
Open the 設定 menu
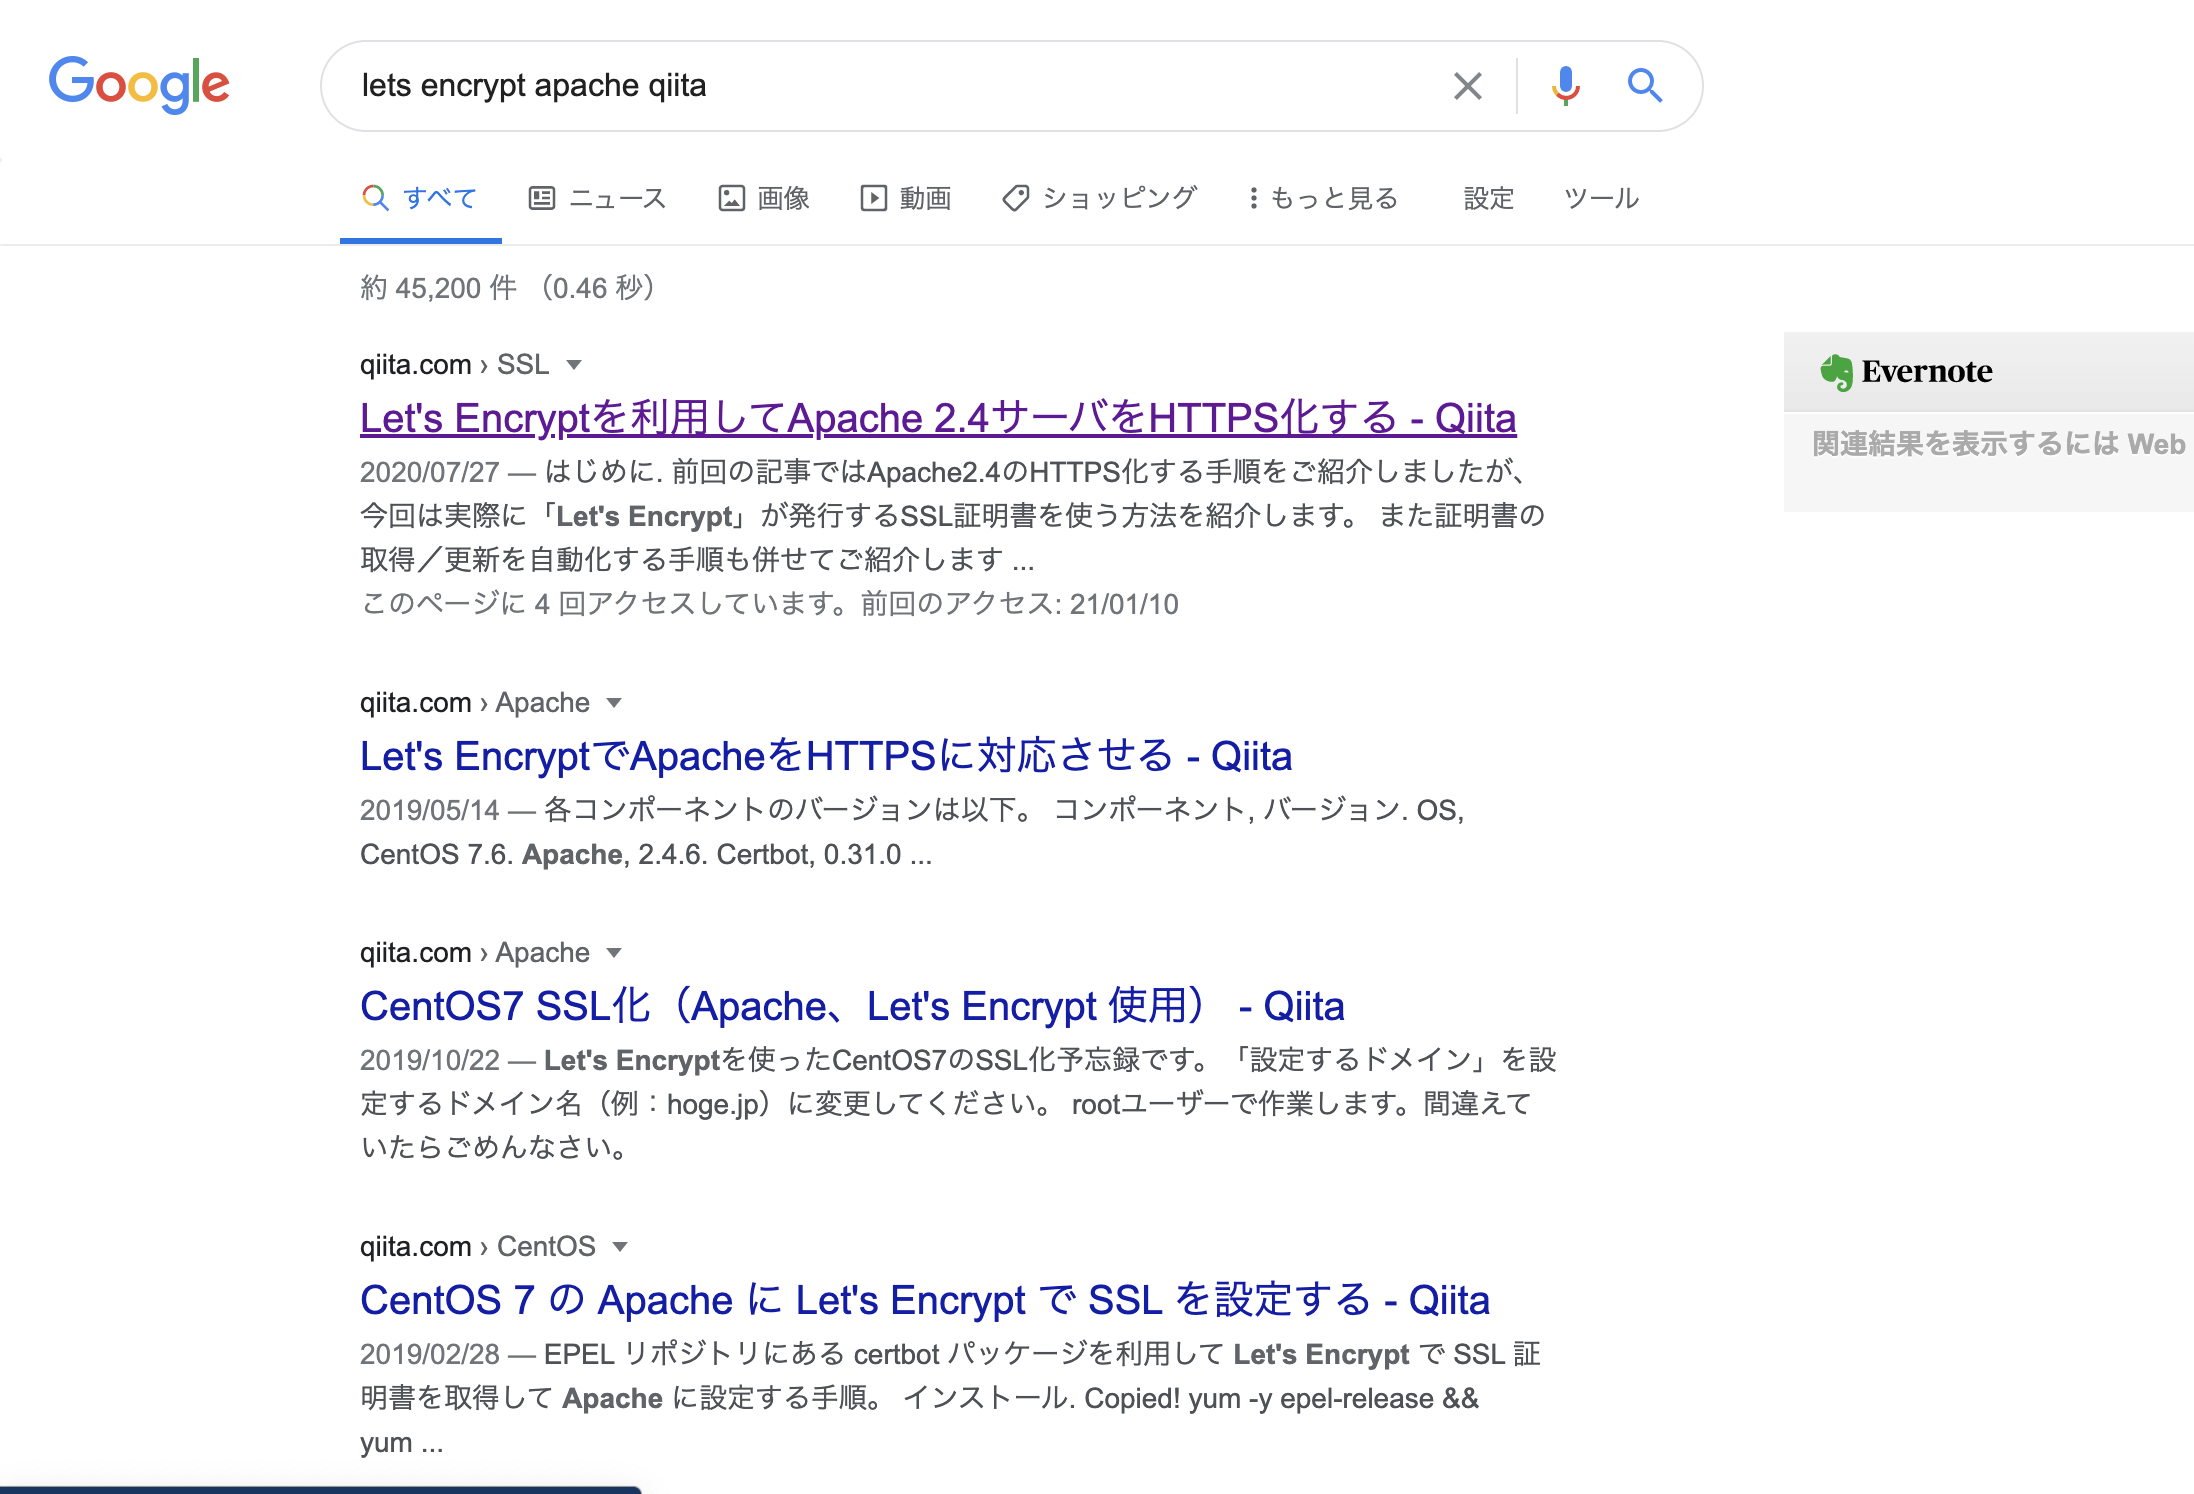[x=1487, y=197]
